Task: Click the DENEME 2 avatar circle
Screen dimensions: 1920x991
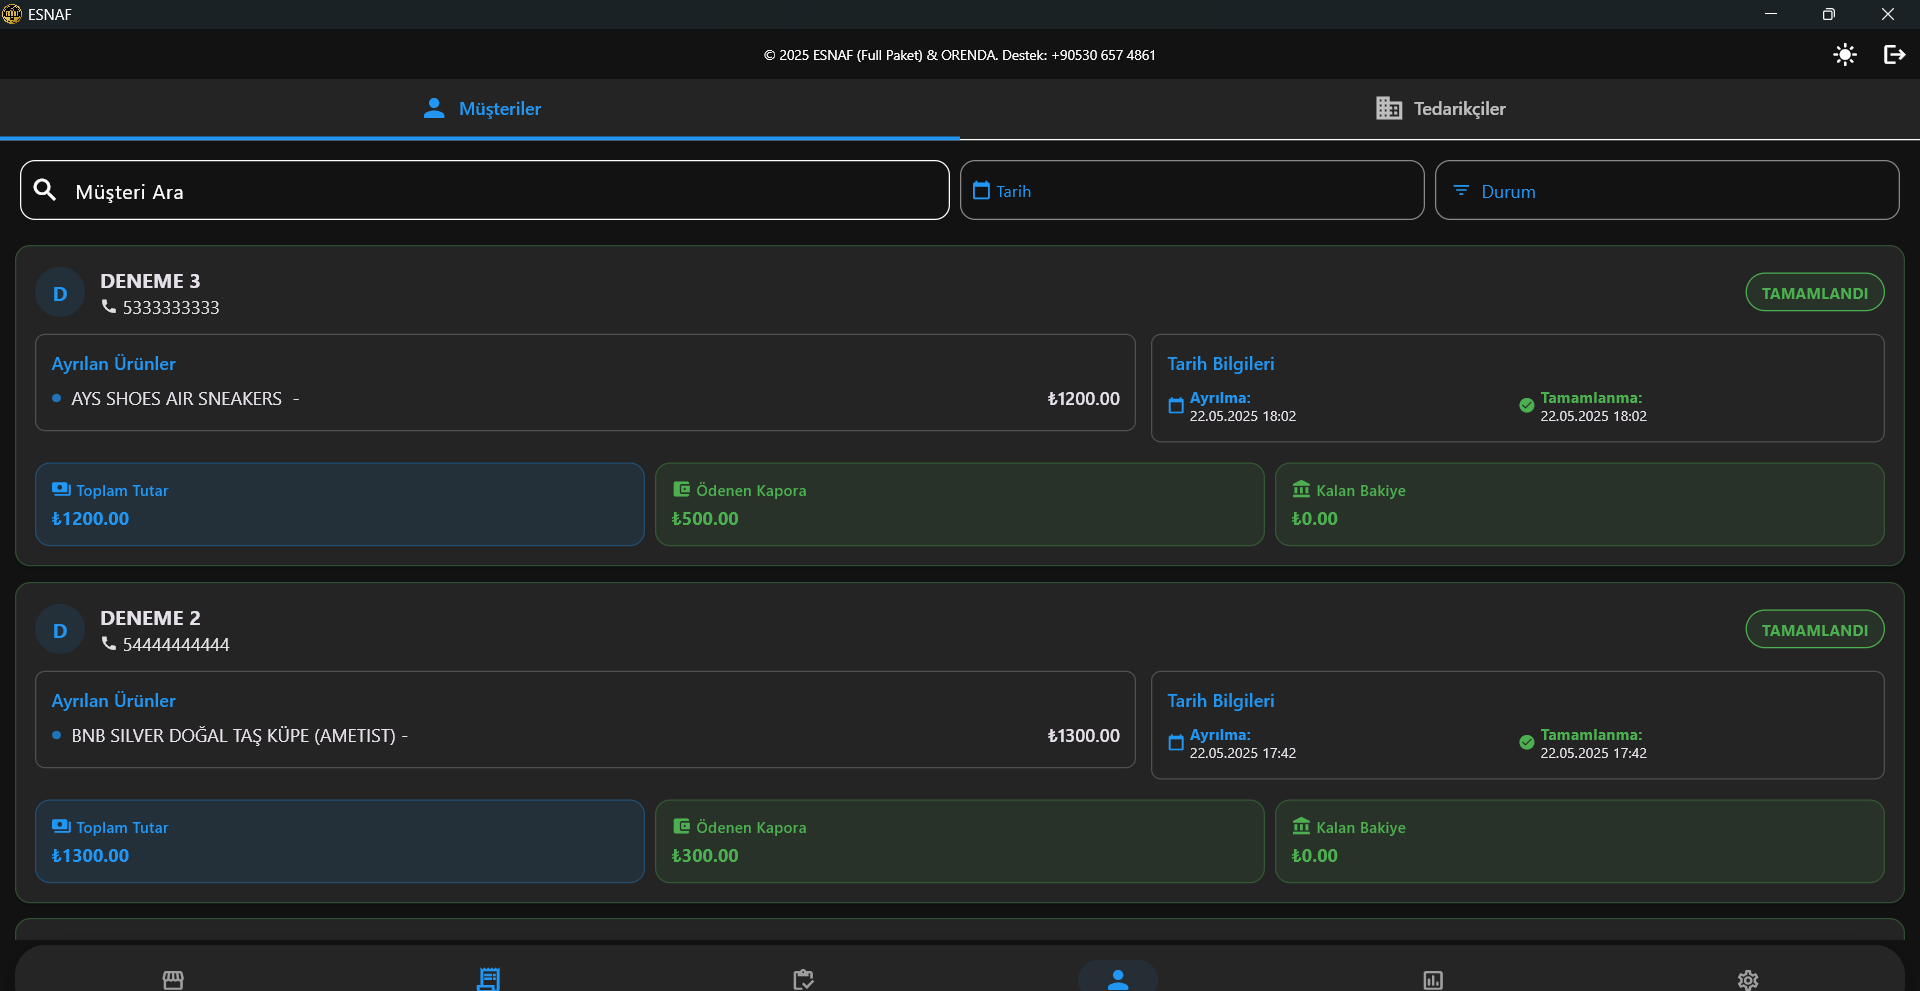Action: point(60,631)
